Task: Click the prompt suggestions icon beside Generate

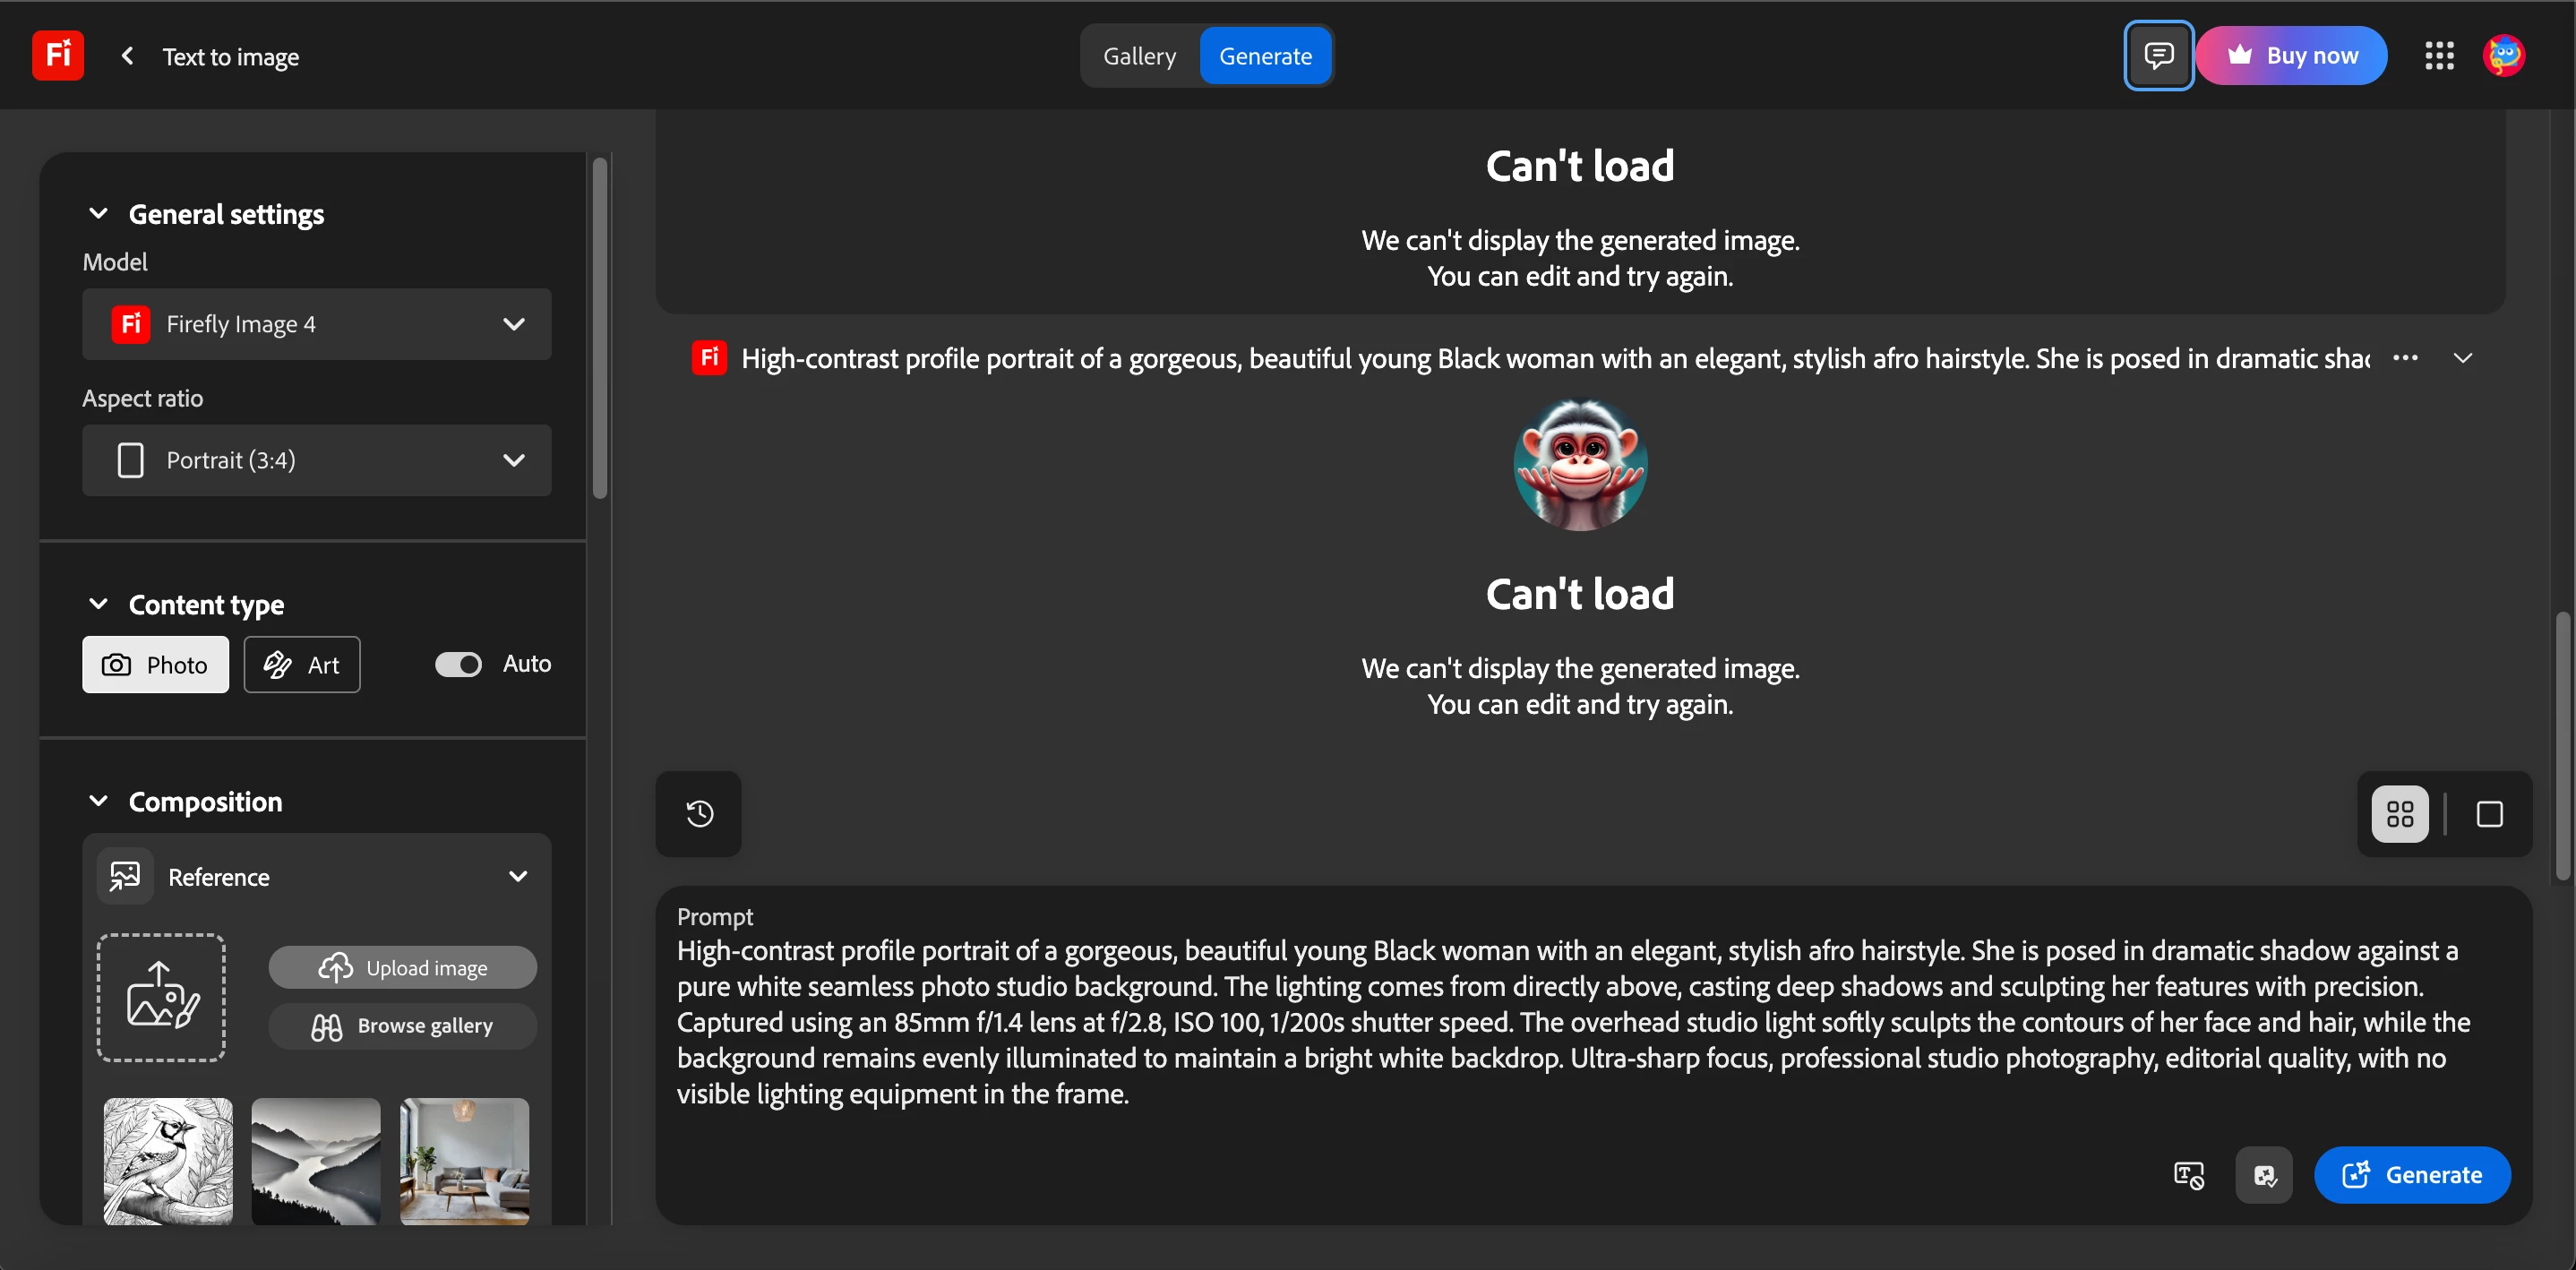Action: click(2264, 1175)
